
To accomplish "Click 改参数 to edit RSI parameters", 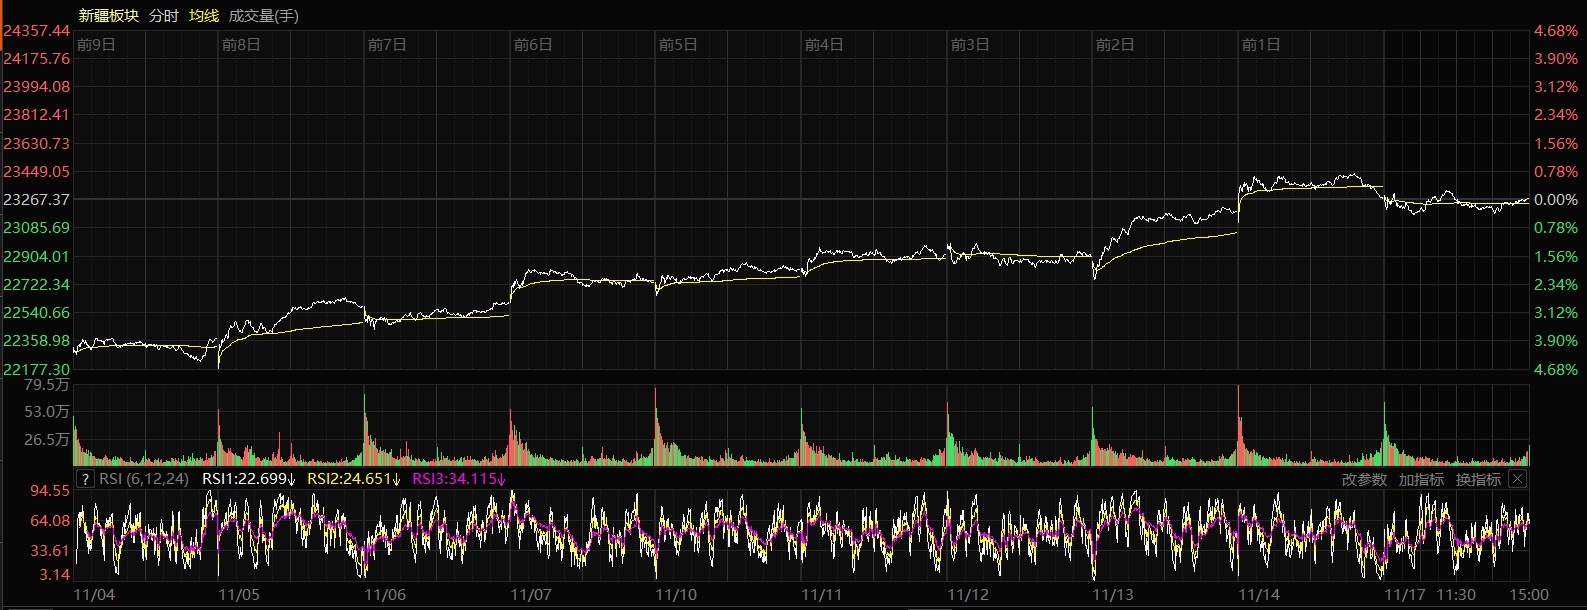I will pos(1364,480).
